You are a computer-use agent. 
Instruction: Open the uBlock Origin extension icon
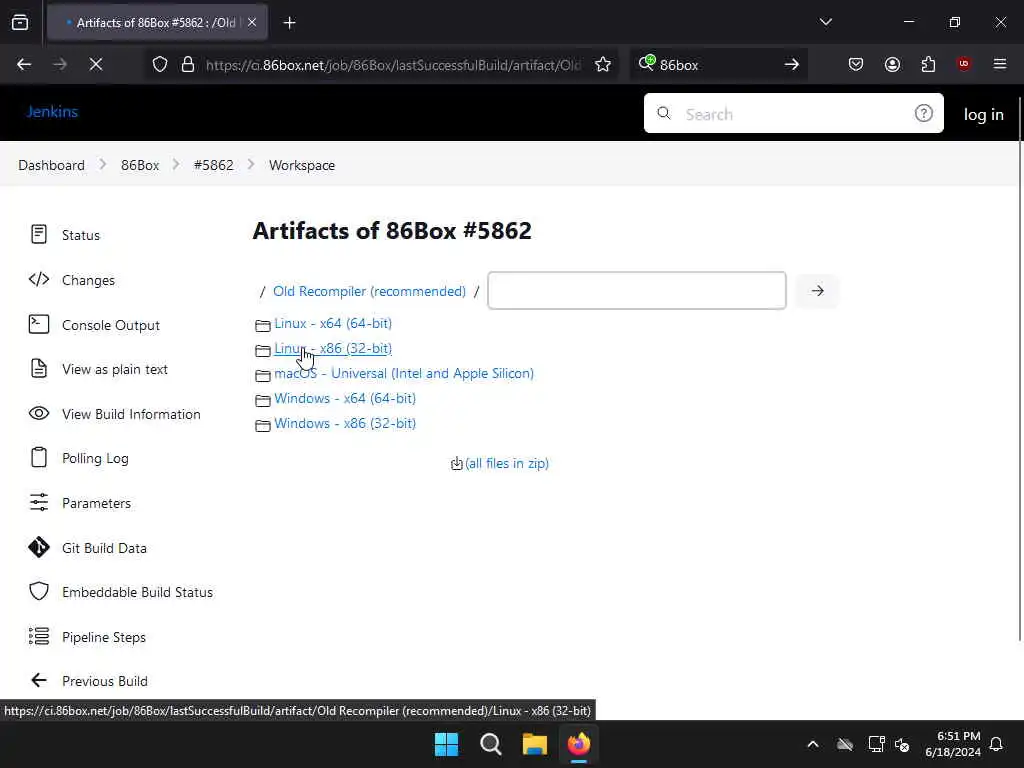964,64
